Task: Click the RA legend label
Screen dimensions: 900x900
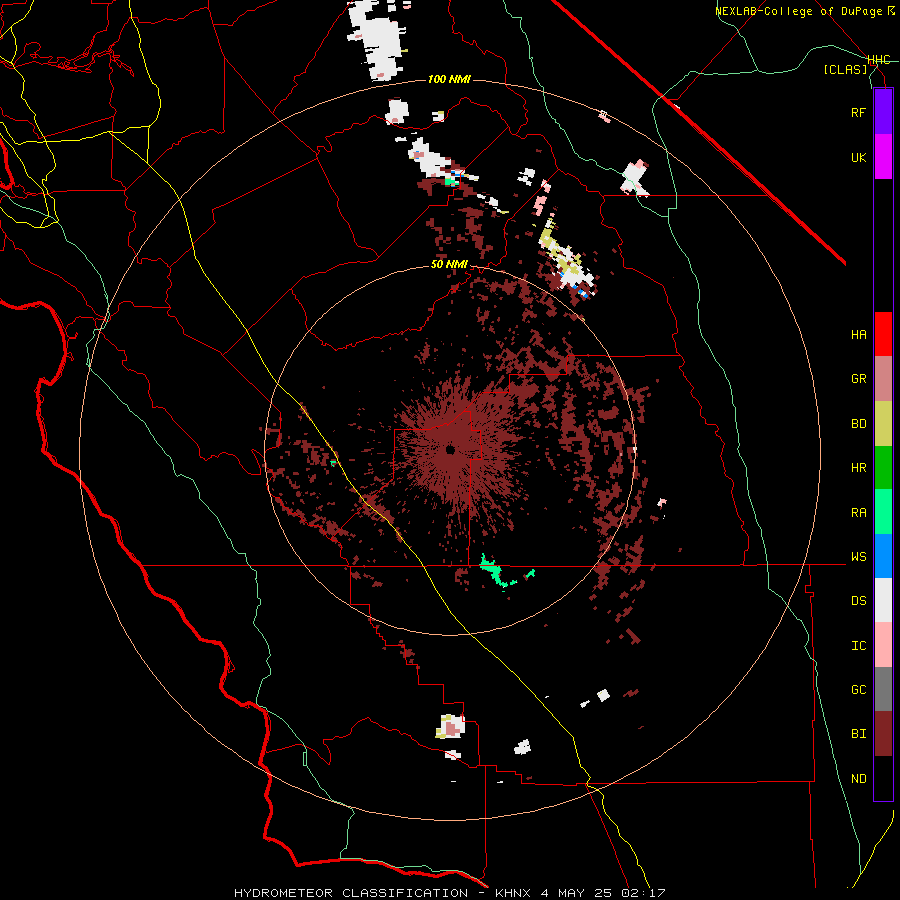Action: 858,513
